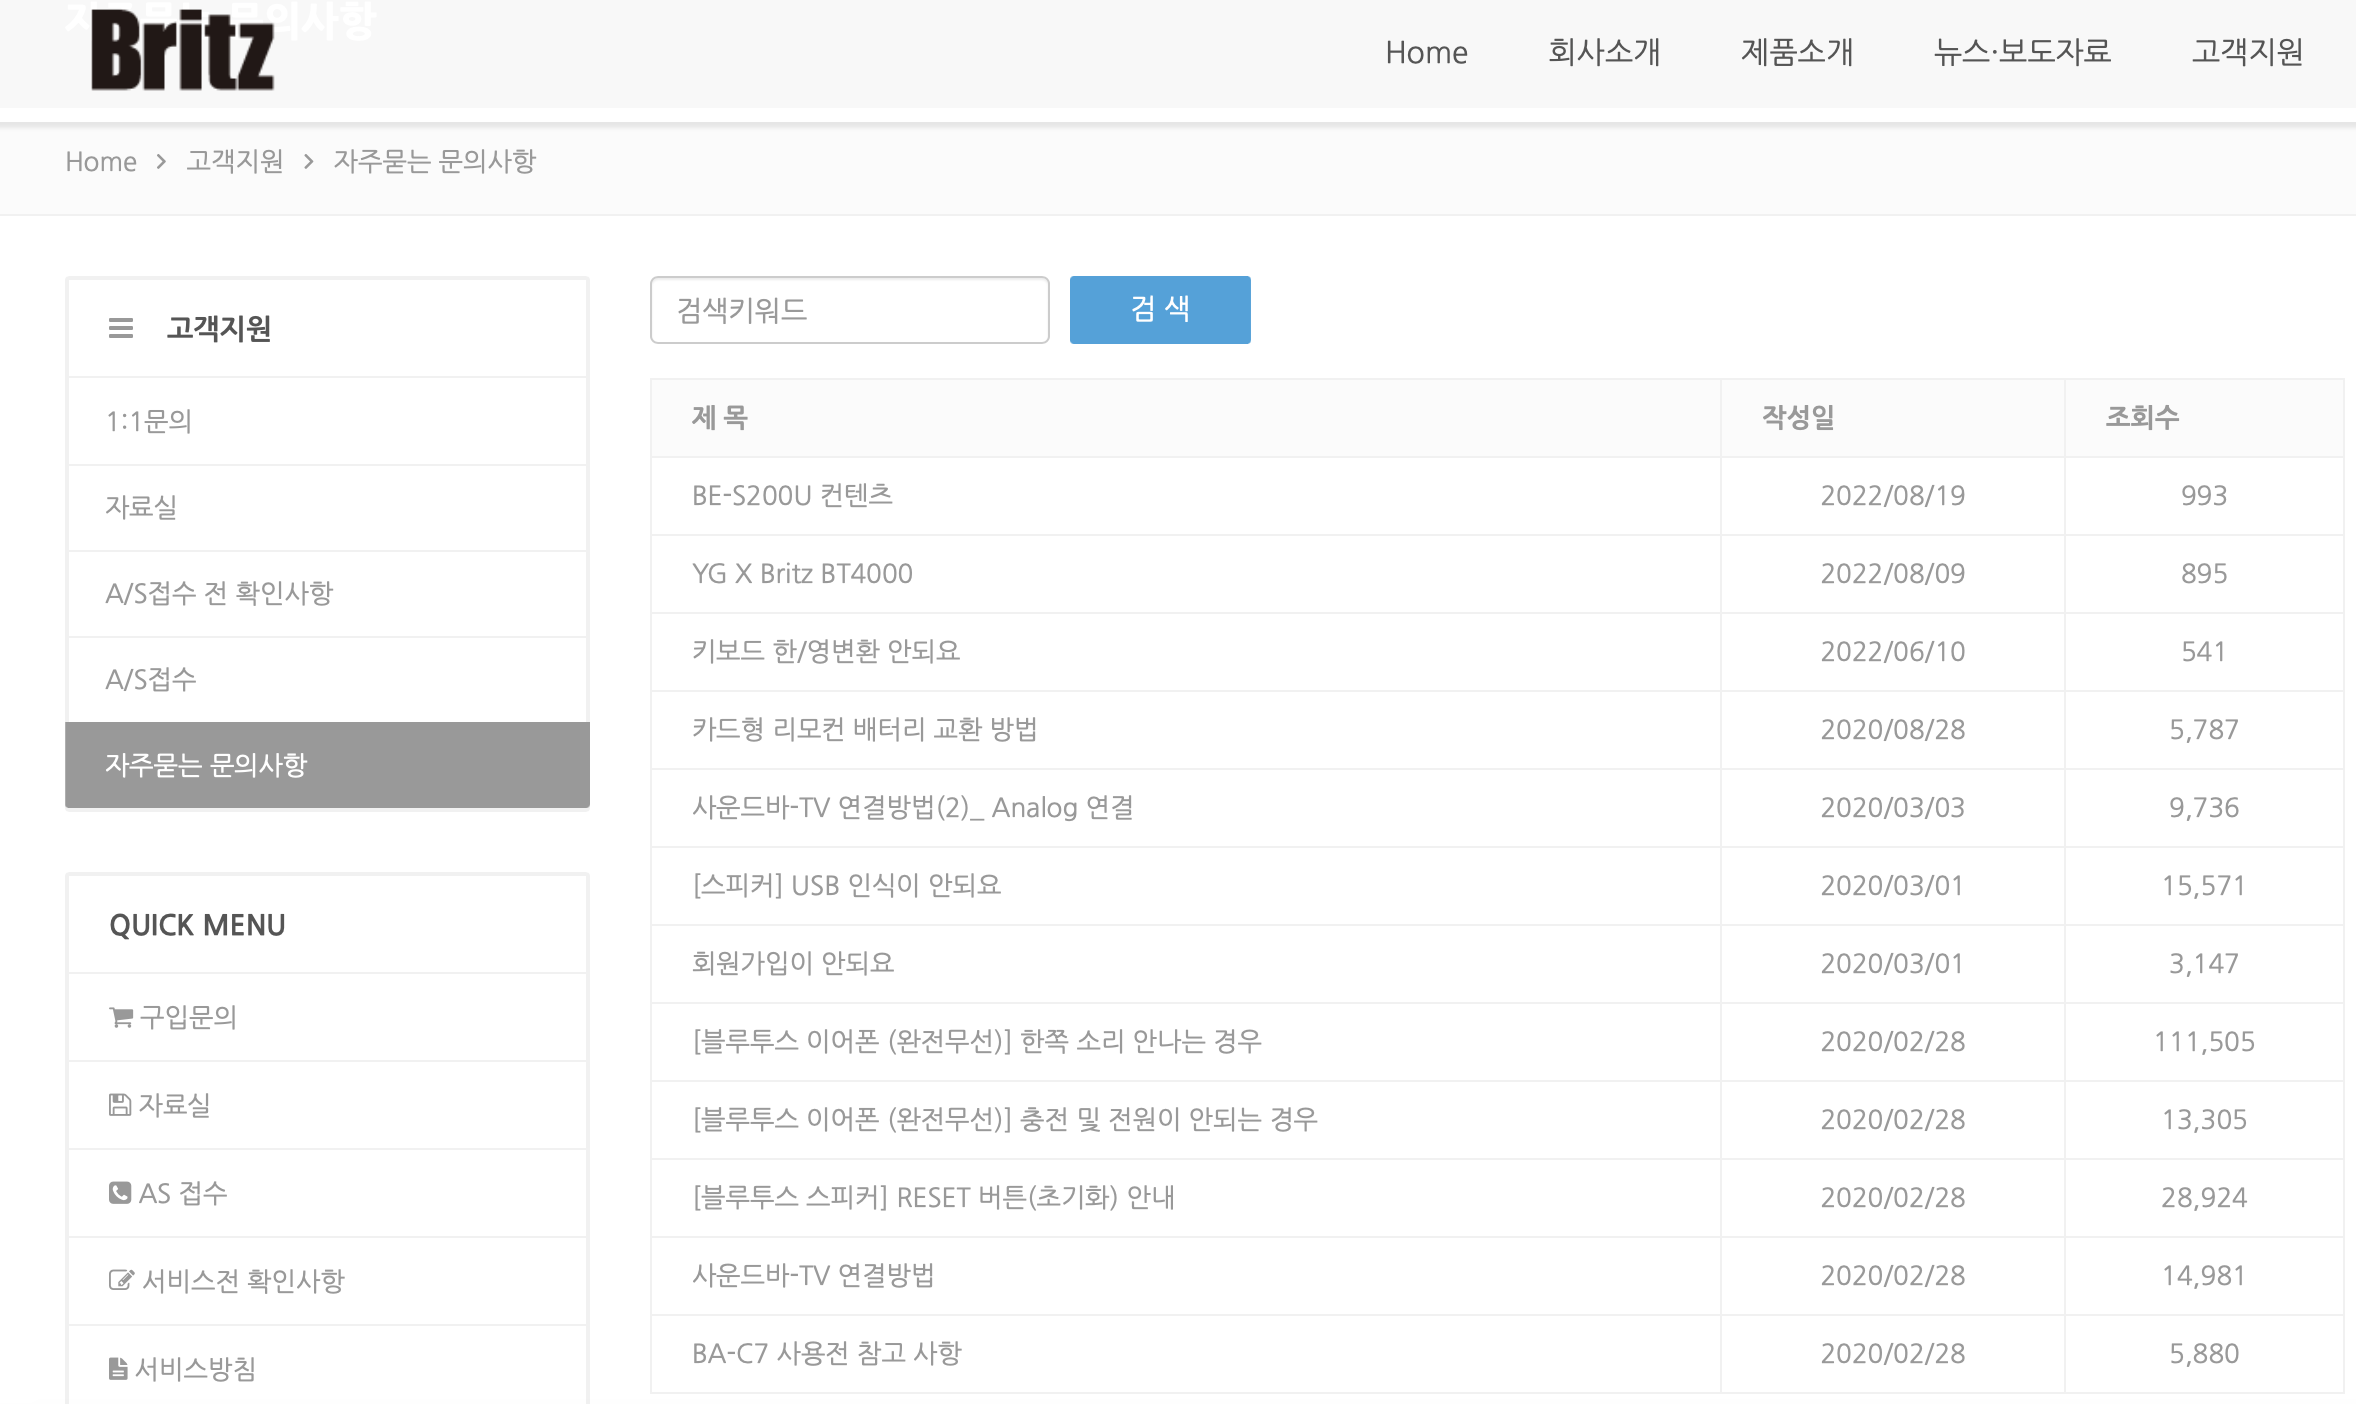Open 카드형 리모컨 배터리 교환 방법 post
Screen dimensions: 2356x1404
[864, 729]
